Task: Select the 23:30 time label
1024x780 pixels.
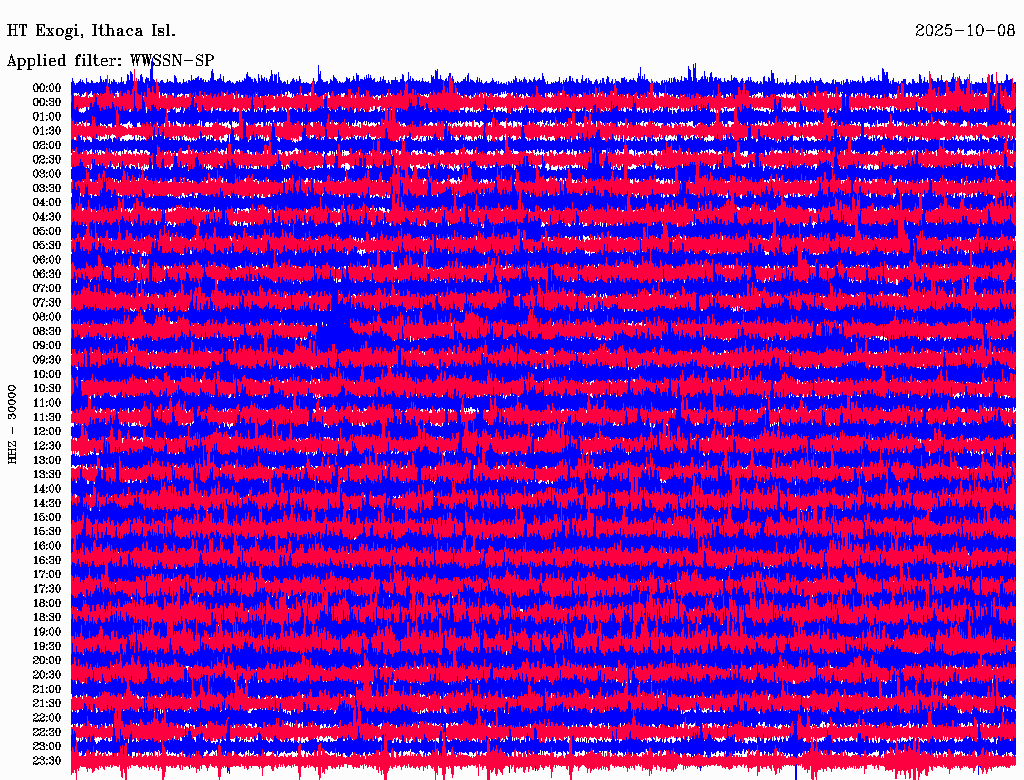Action: pyautogui.click(x=47, y=760)
